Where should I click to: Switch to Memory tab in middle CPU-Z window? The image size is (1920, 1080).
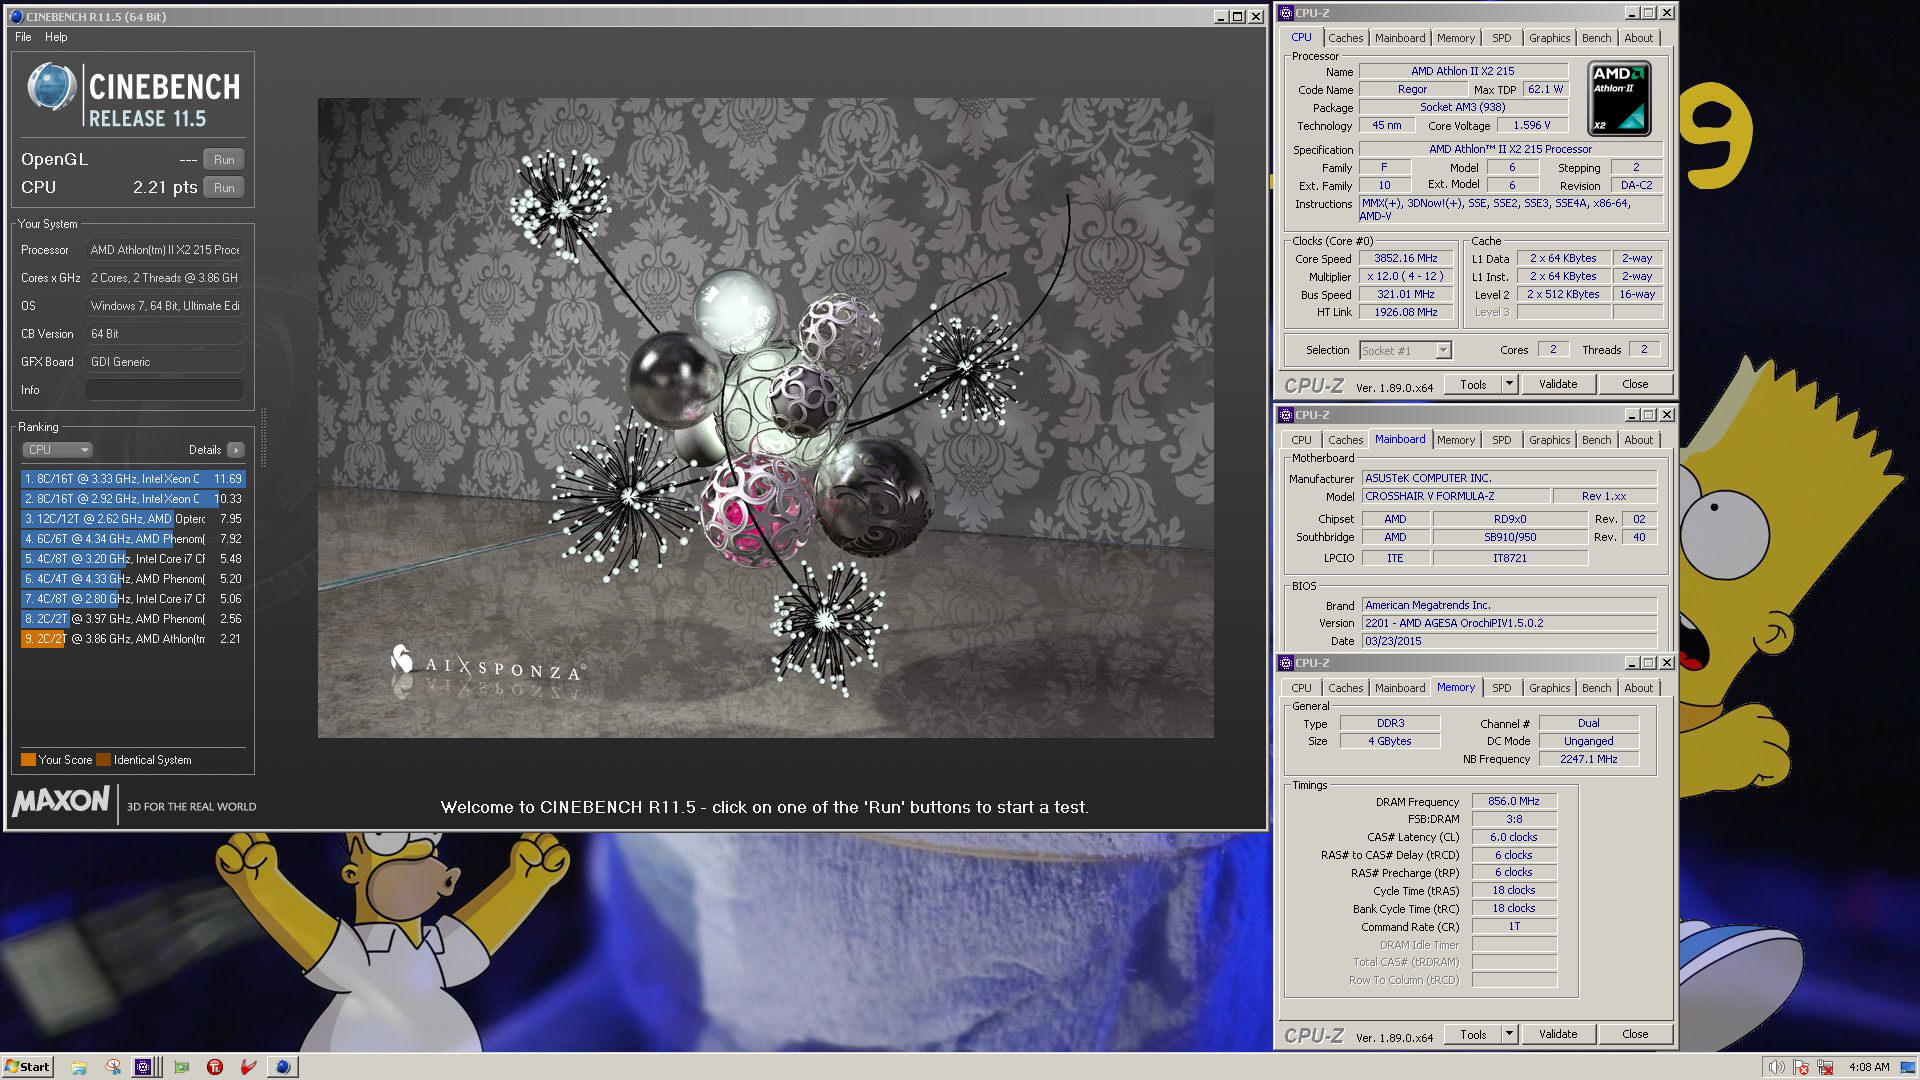click(x=1455, y=440)
